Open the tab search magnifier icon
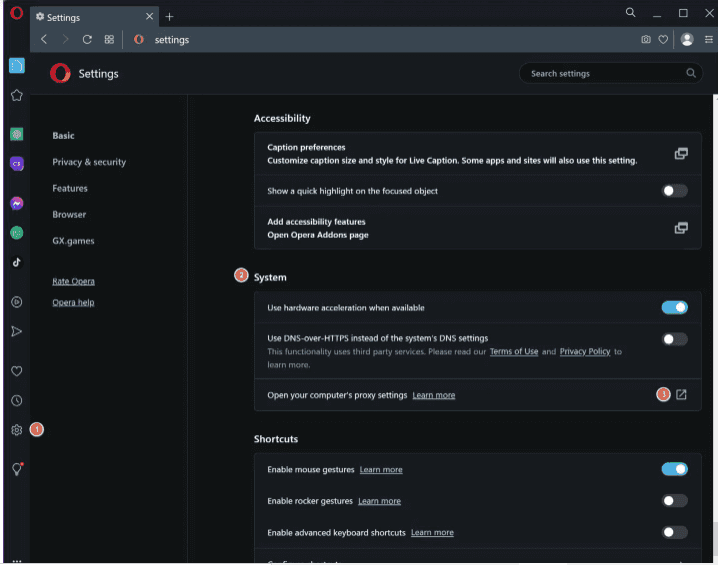The height and width of the screenshot is (565, 718). tap(631, 13)
